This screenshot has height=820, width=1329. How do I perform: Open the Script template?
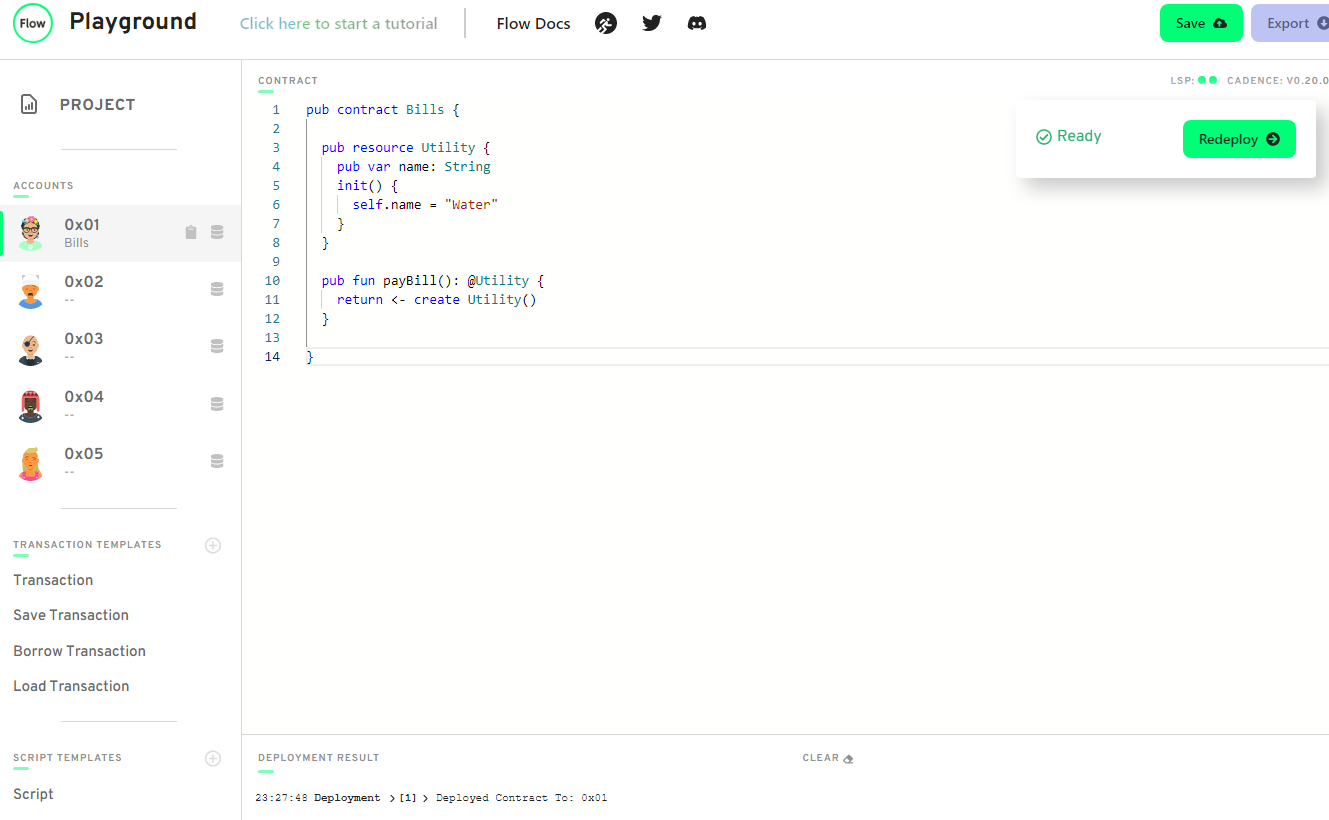tap(33, 794)
